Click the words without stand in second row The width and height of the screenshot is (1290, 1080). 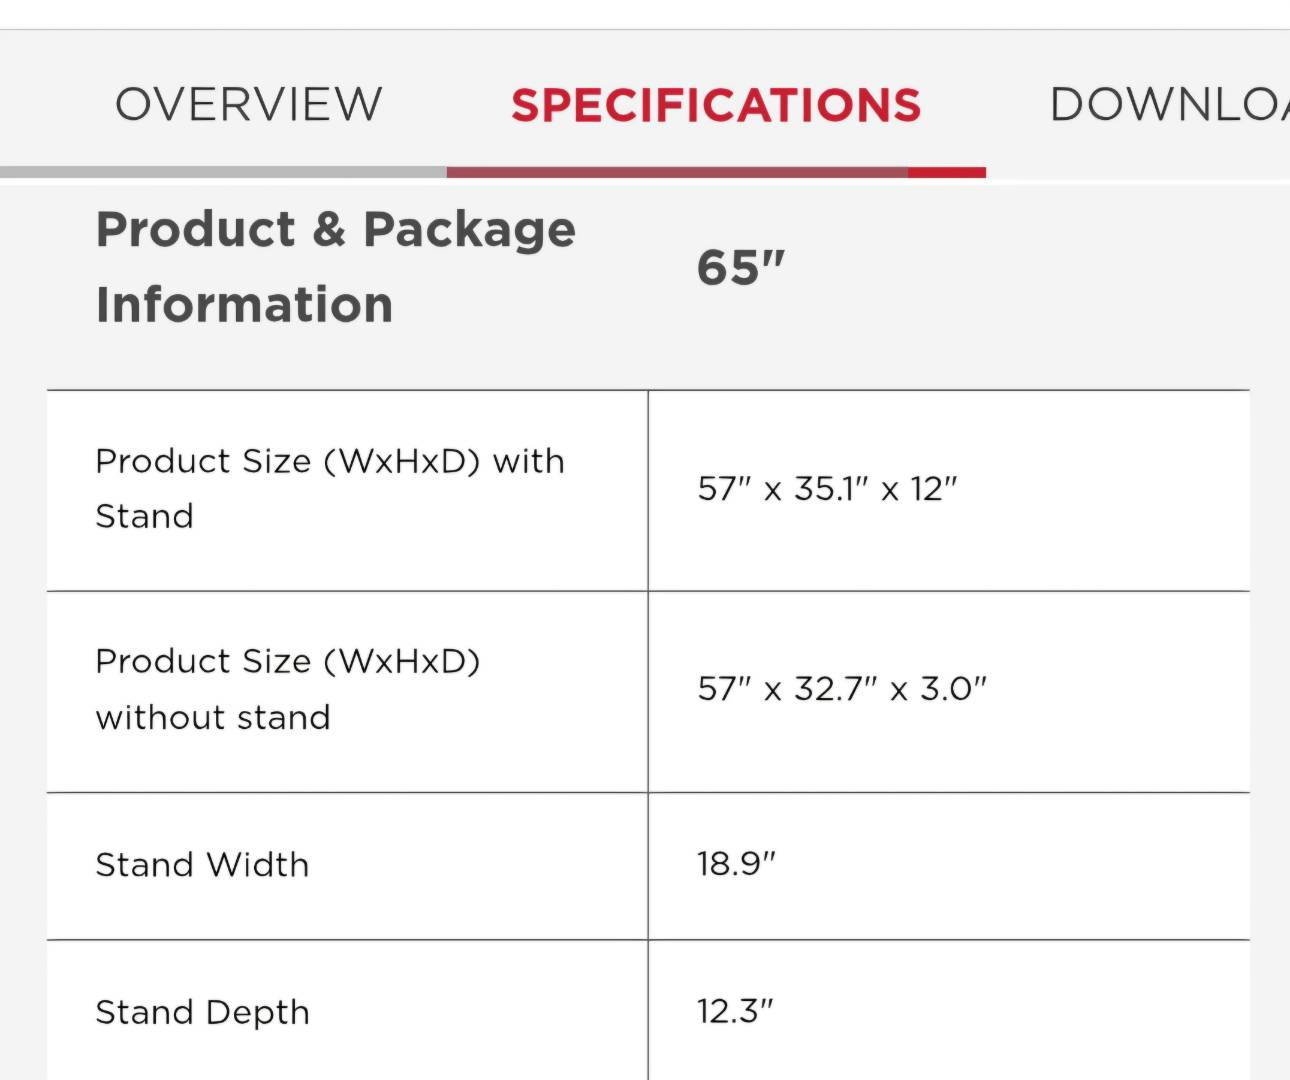213,717
